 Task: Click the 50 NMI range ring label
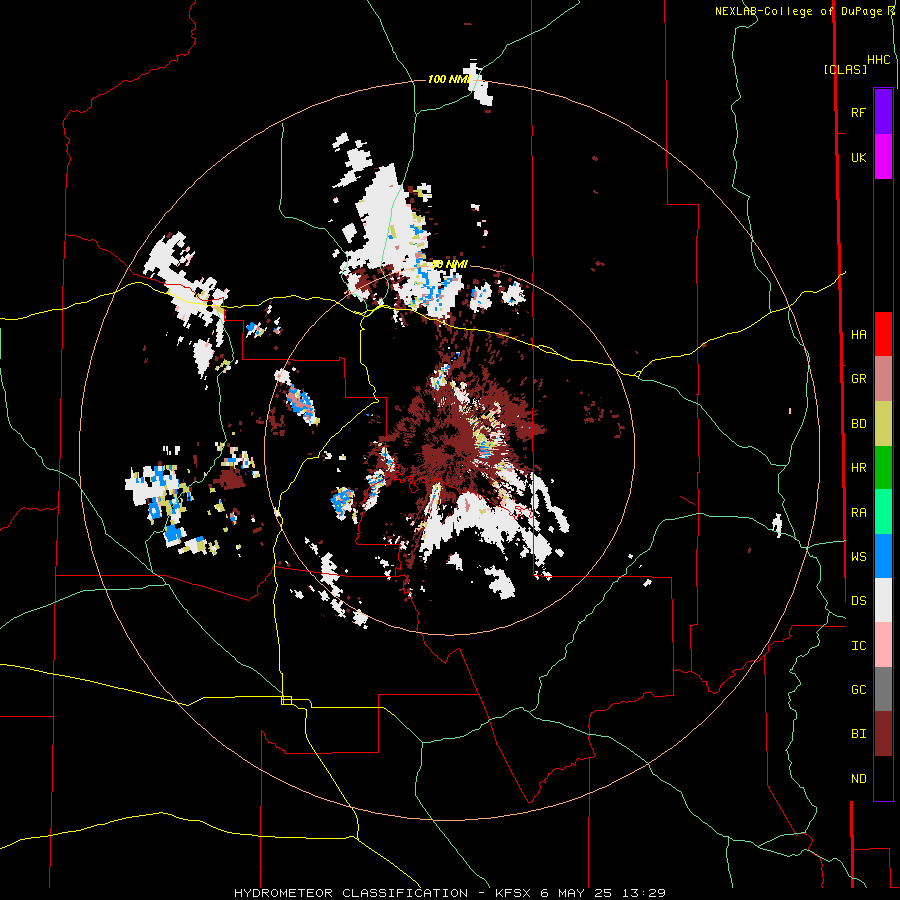[449, 265]
